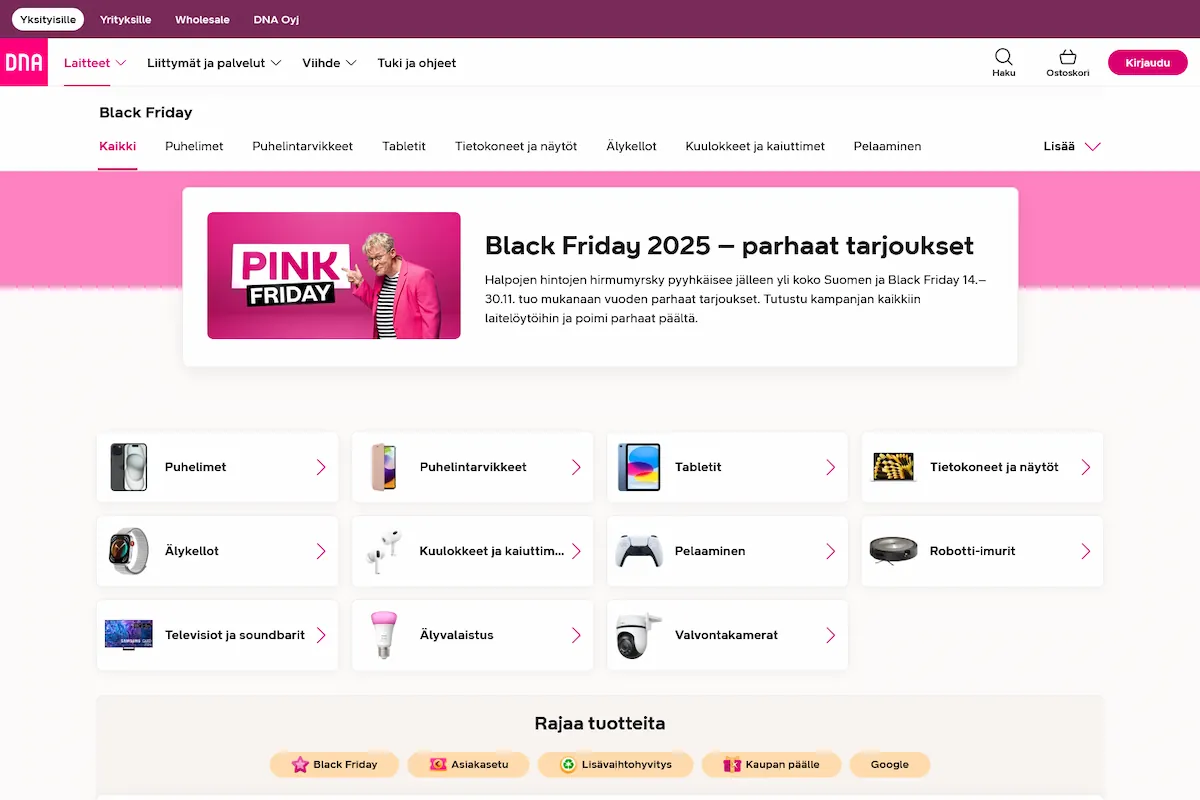Click the Pink Friday banner image
The image size is (1200, 800).
click(334, 275)
